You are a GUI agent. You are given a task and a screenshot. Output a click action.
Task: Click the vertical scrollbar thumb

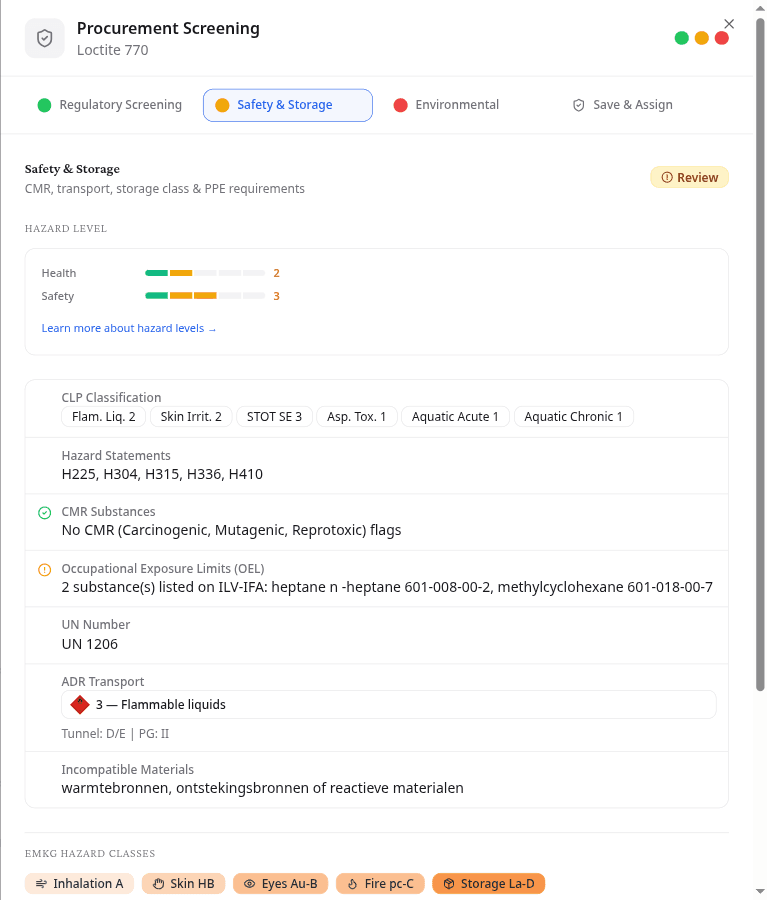tap(760, 353)
